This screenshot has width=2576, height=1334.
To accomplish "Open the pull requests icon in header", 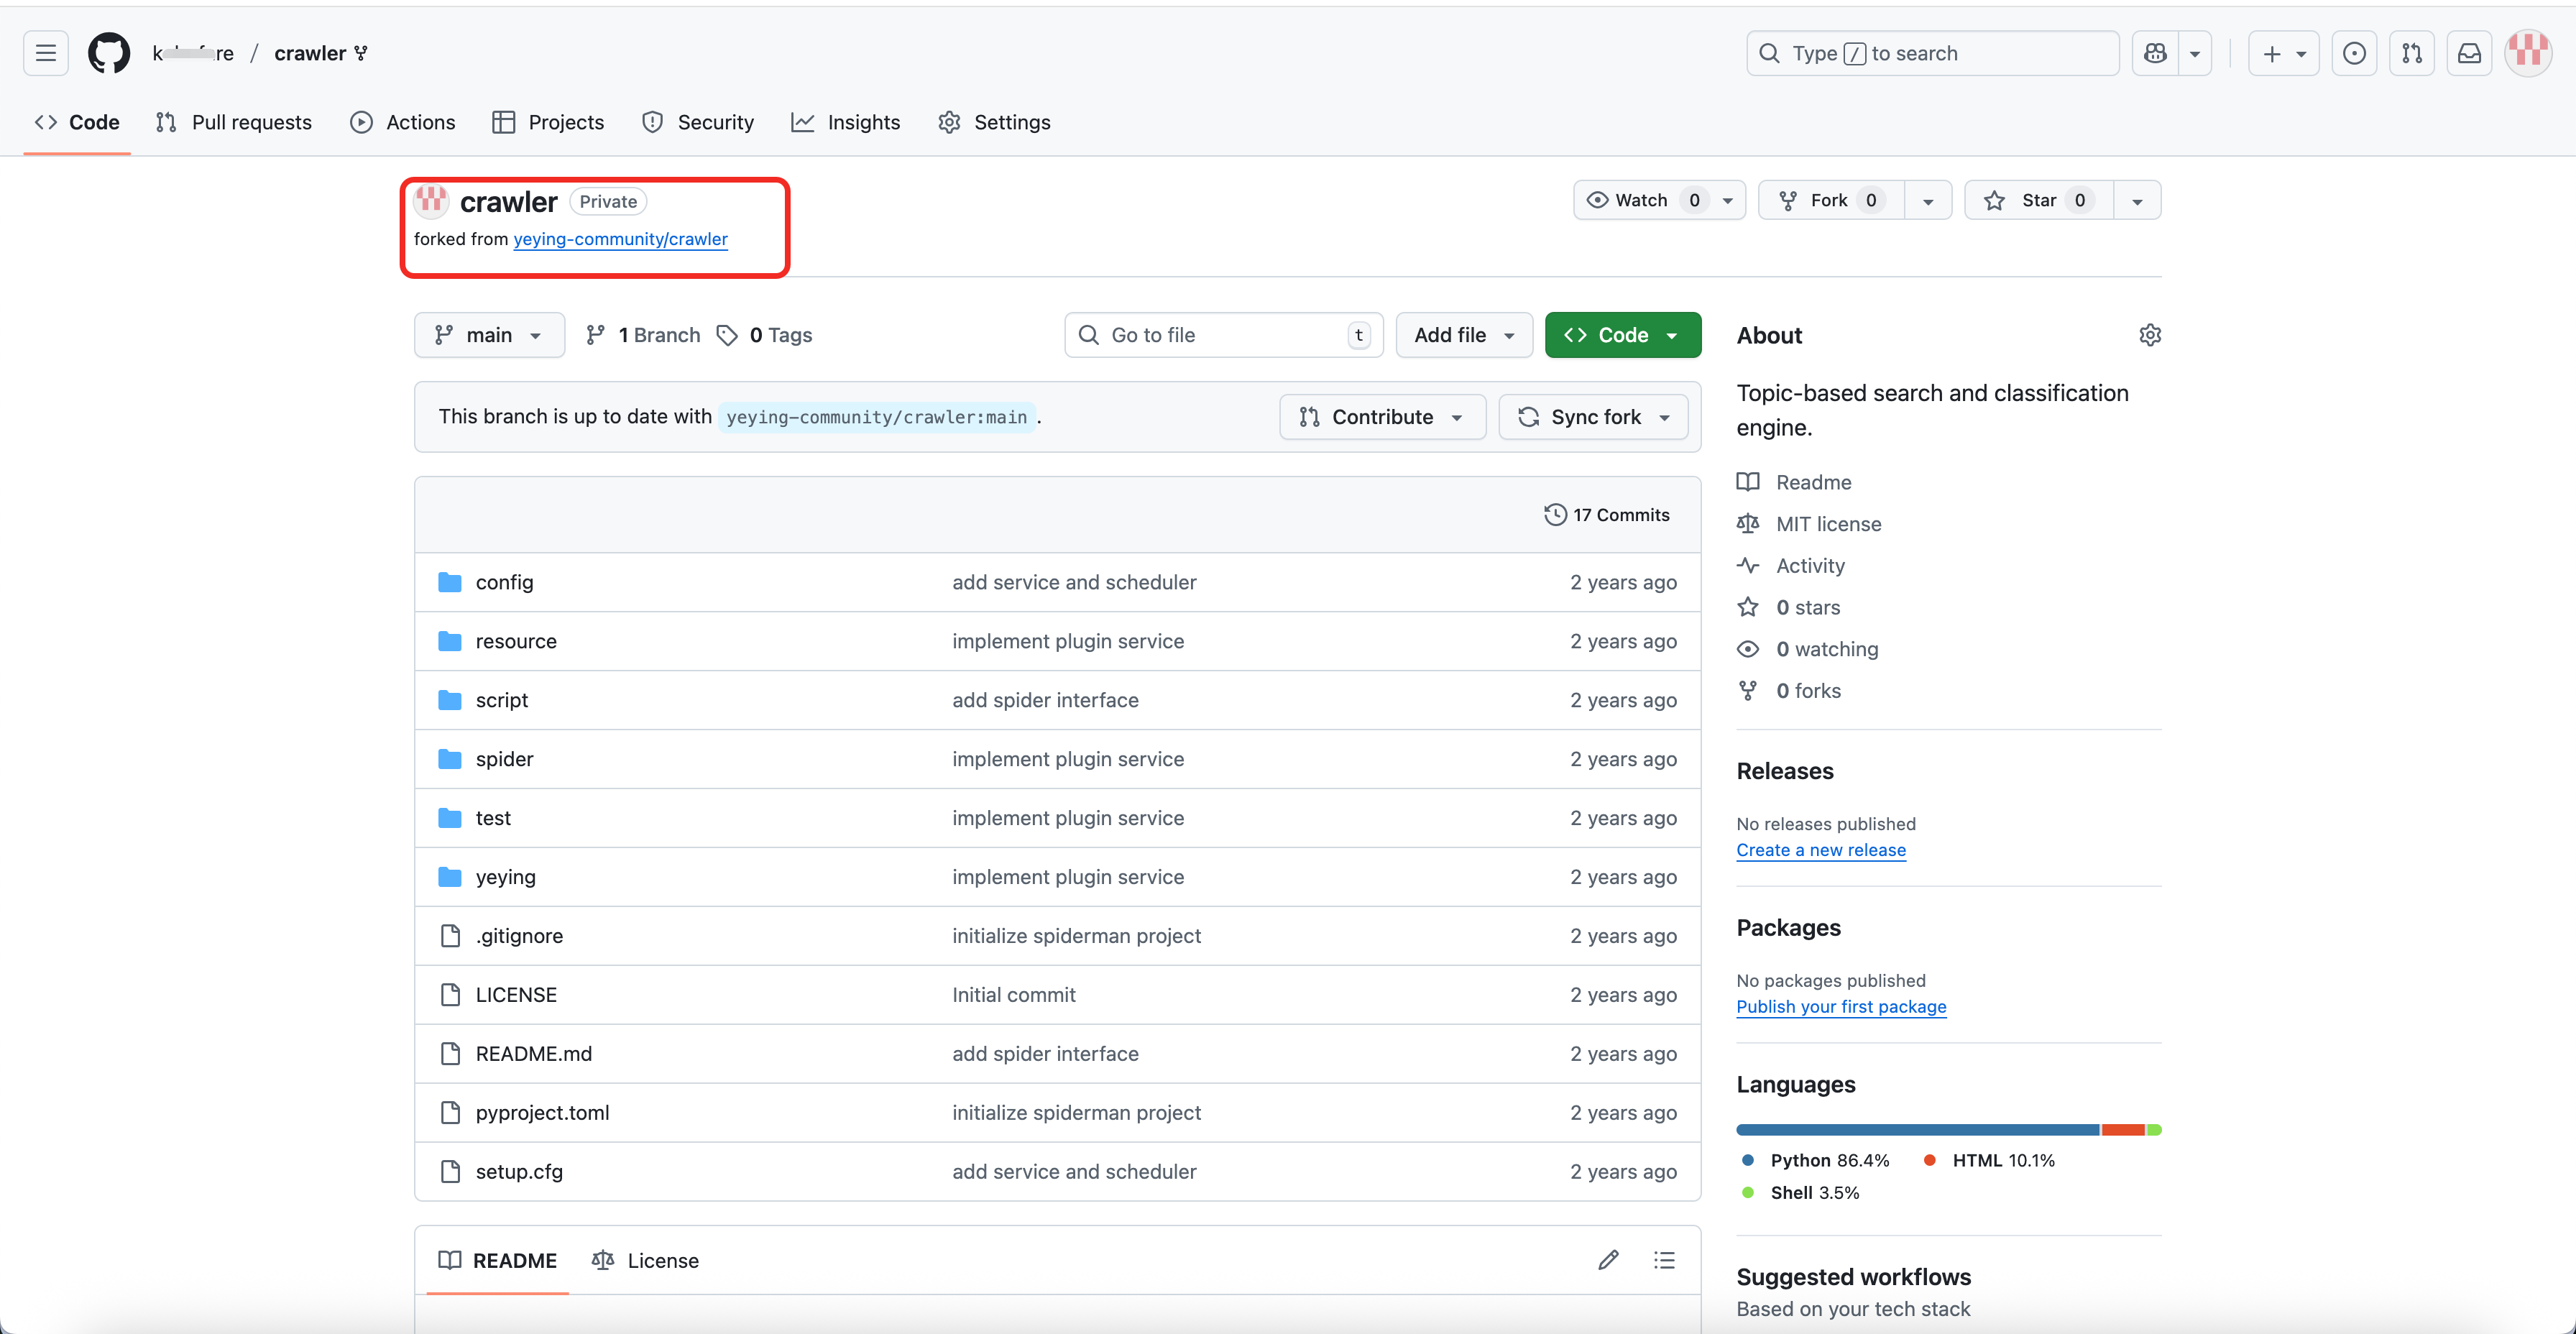I will 2411,53.
